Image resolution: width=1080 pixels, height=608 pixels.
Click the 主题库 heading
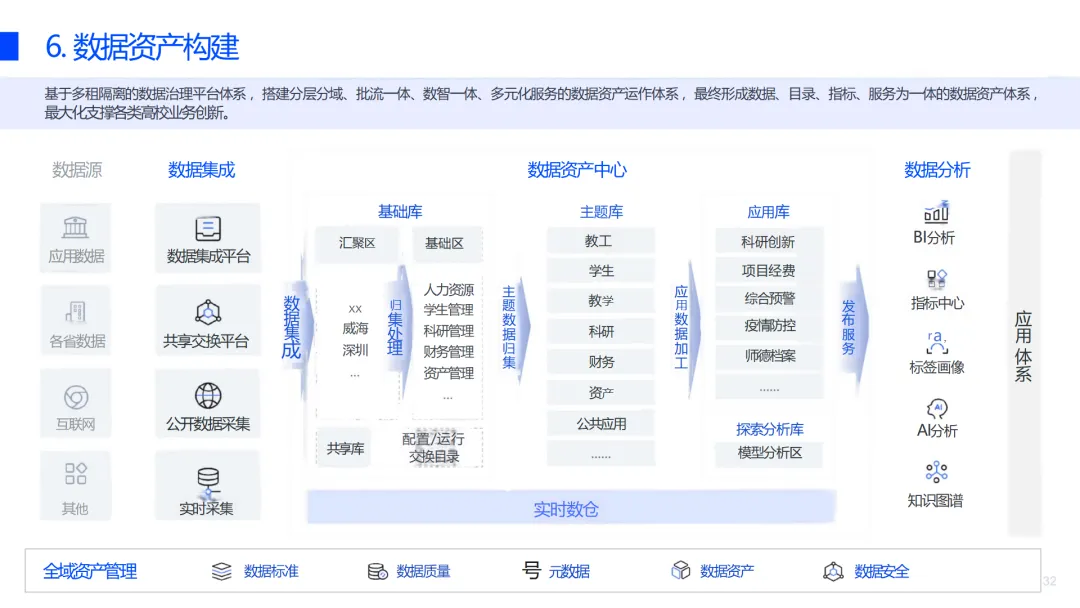pos(601,212)
